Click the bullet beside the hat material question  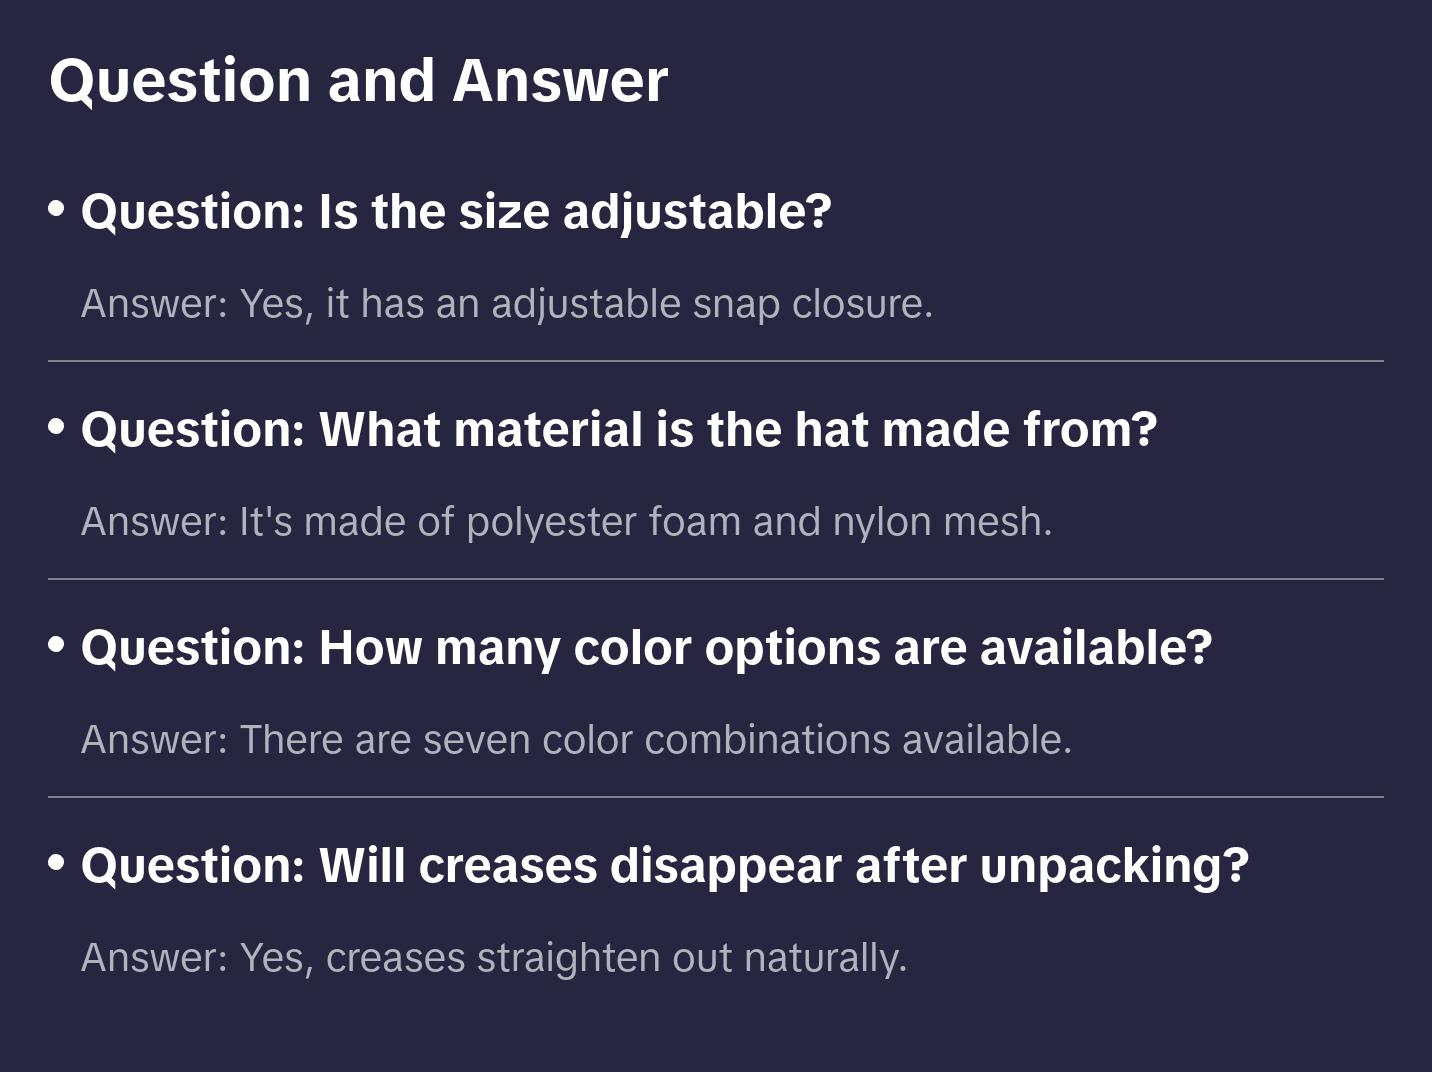pyautogui.click(x=57, y=427)
